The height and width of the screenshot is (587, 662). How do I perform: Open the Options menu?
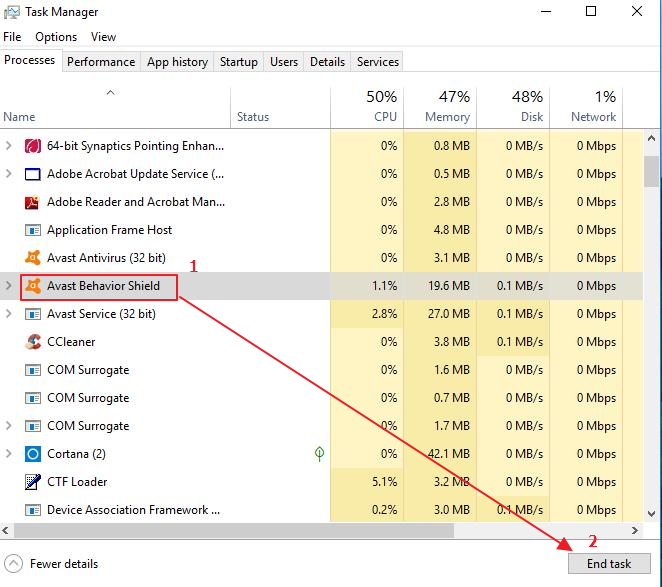(x=56, y=37)
